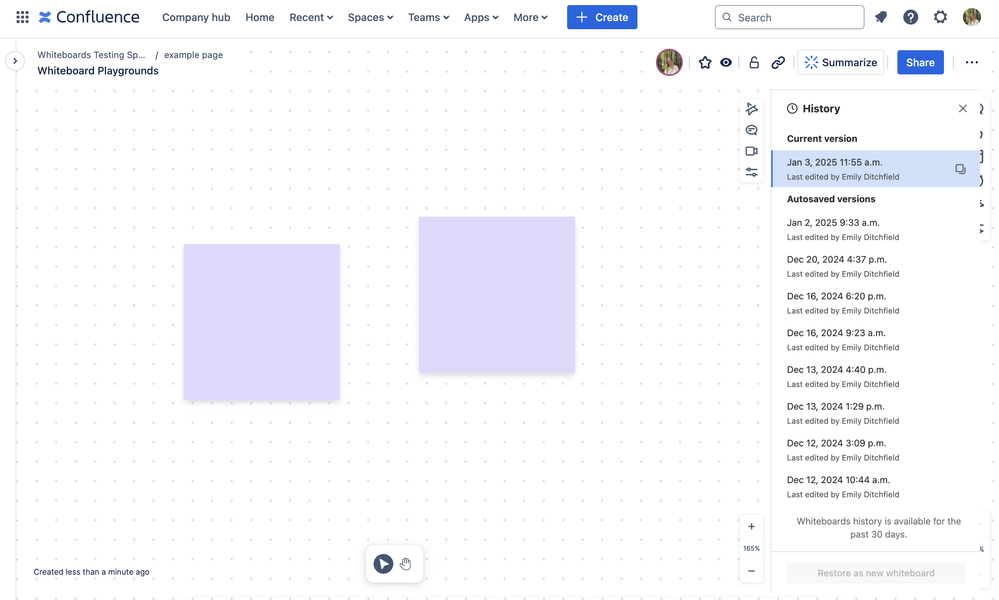Click Restore as new whiteboard button
The image size is (999, 600).
tap(876, 573)
